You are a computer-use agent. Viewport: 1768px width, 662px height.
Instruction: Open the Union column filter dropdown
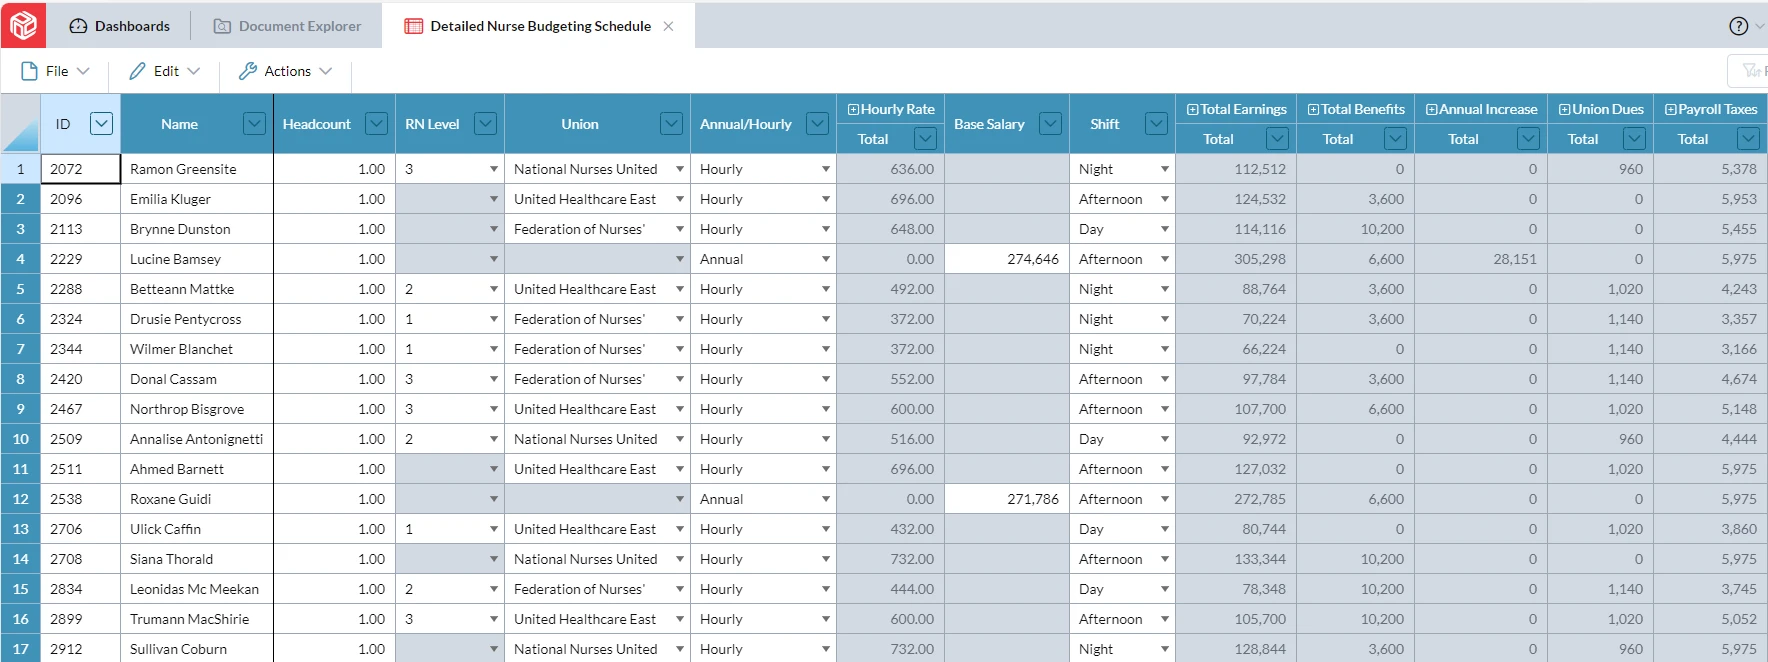(x=671, y=124)
